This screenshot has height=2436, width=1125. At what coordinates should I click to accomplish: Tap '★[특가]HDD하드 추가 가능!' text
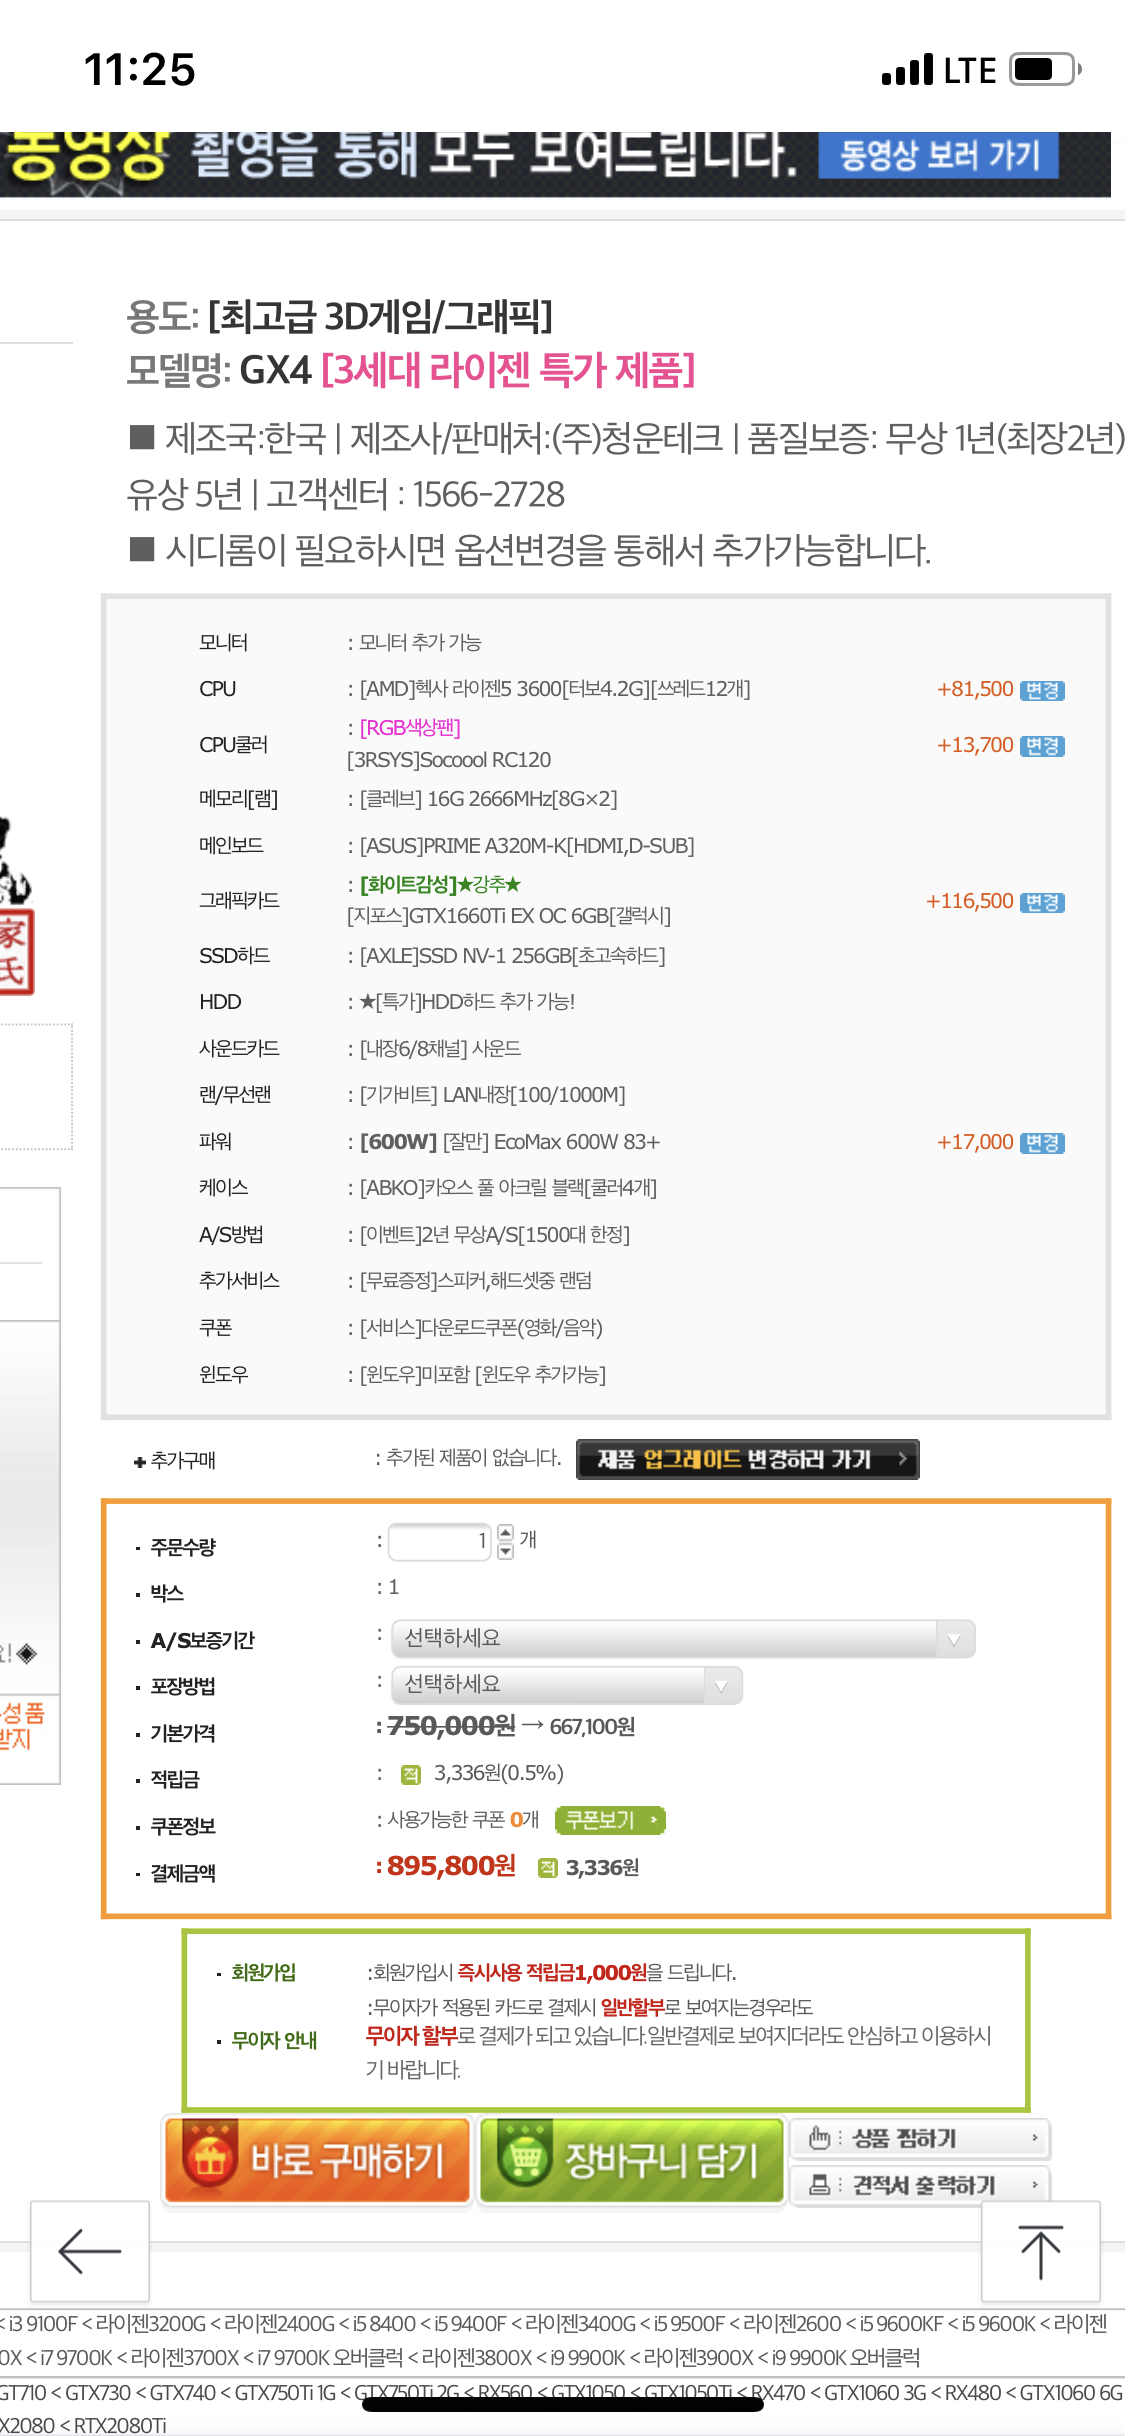[467, 1002]
